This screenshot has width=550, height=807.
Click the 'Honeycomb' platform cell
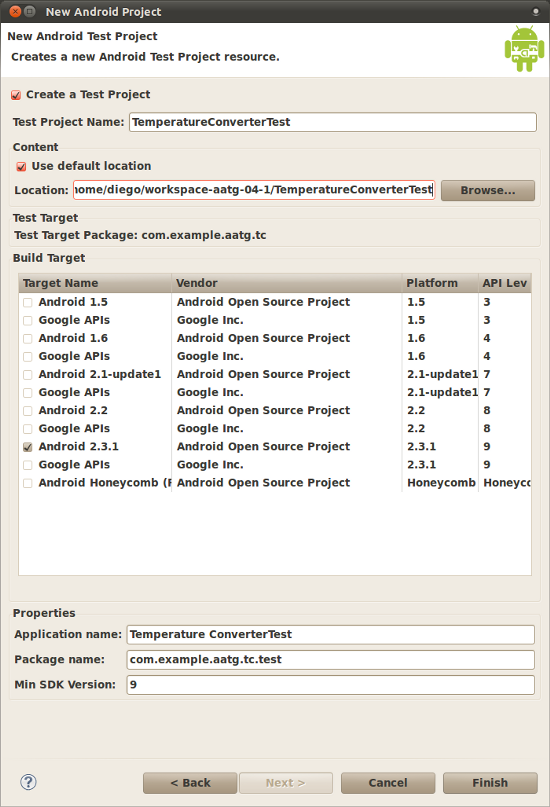pyautogui.click(x=441, y=483)
